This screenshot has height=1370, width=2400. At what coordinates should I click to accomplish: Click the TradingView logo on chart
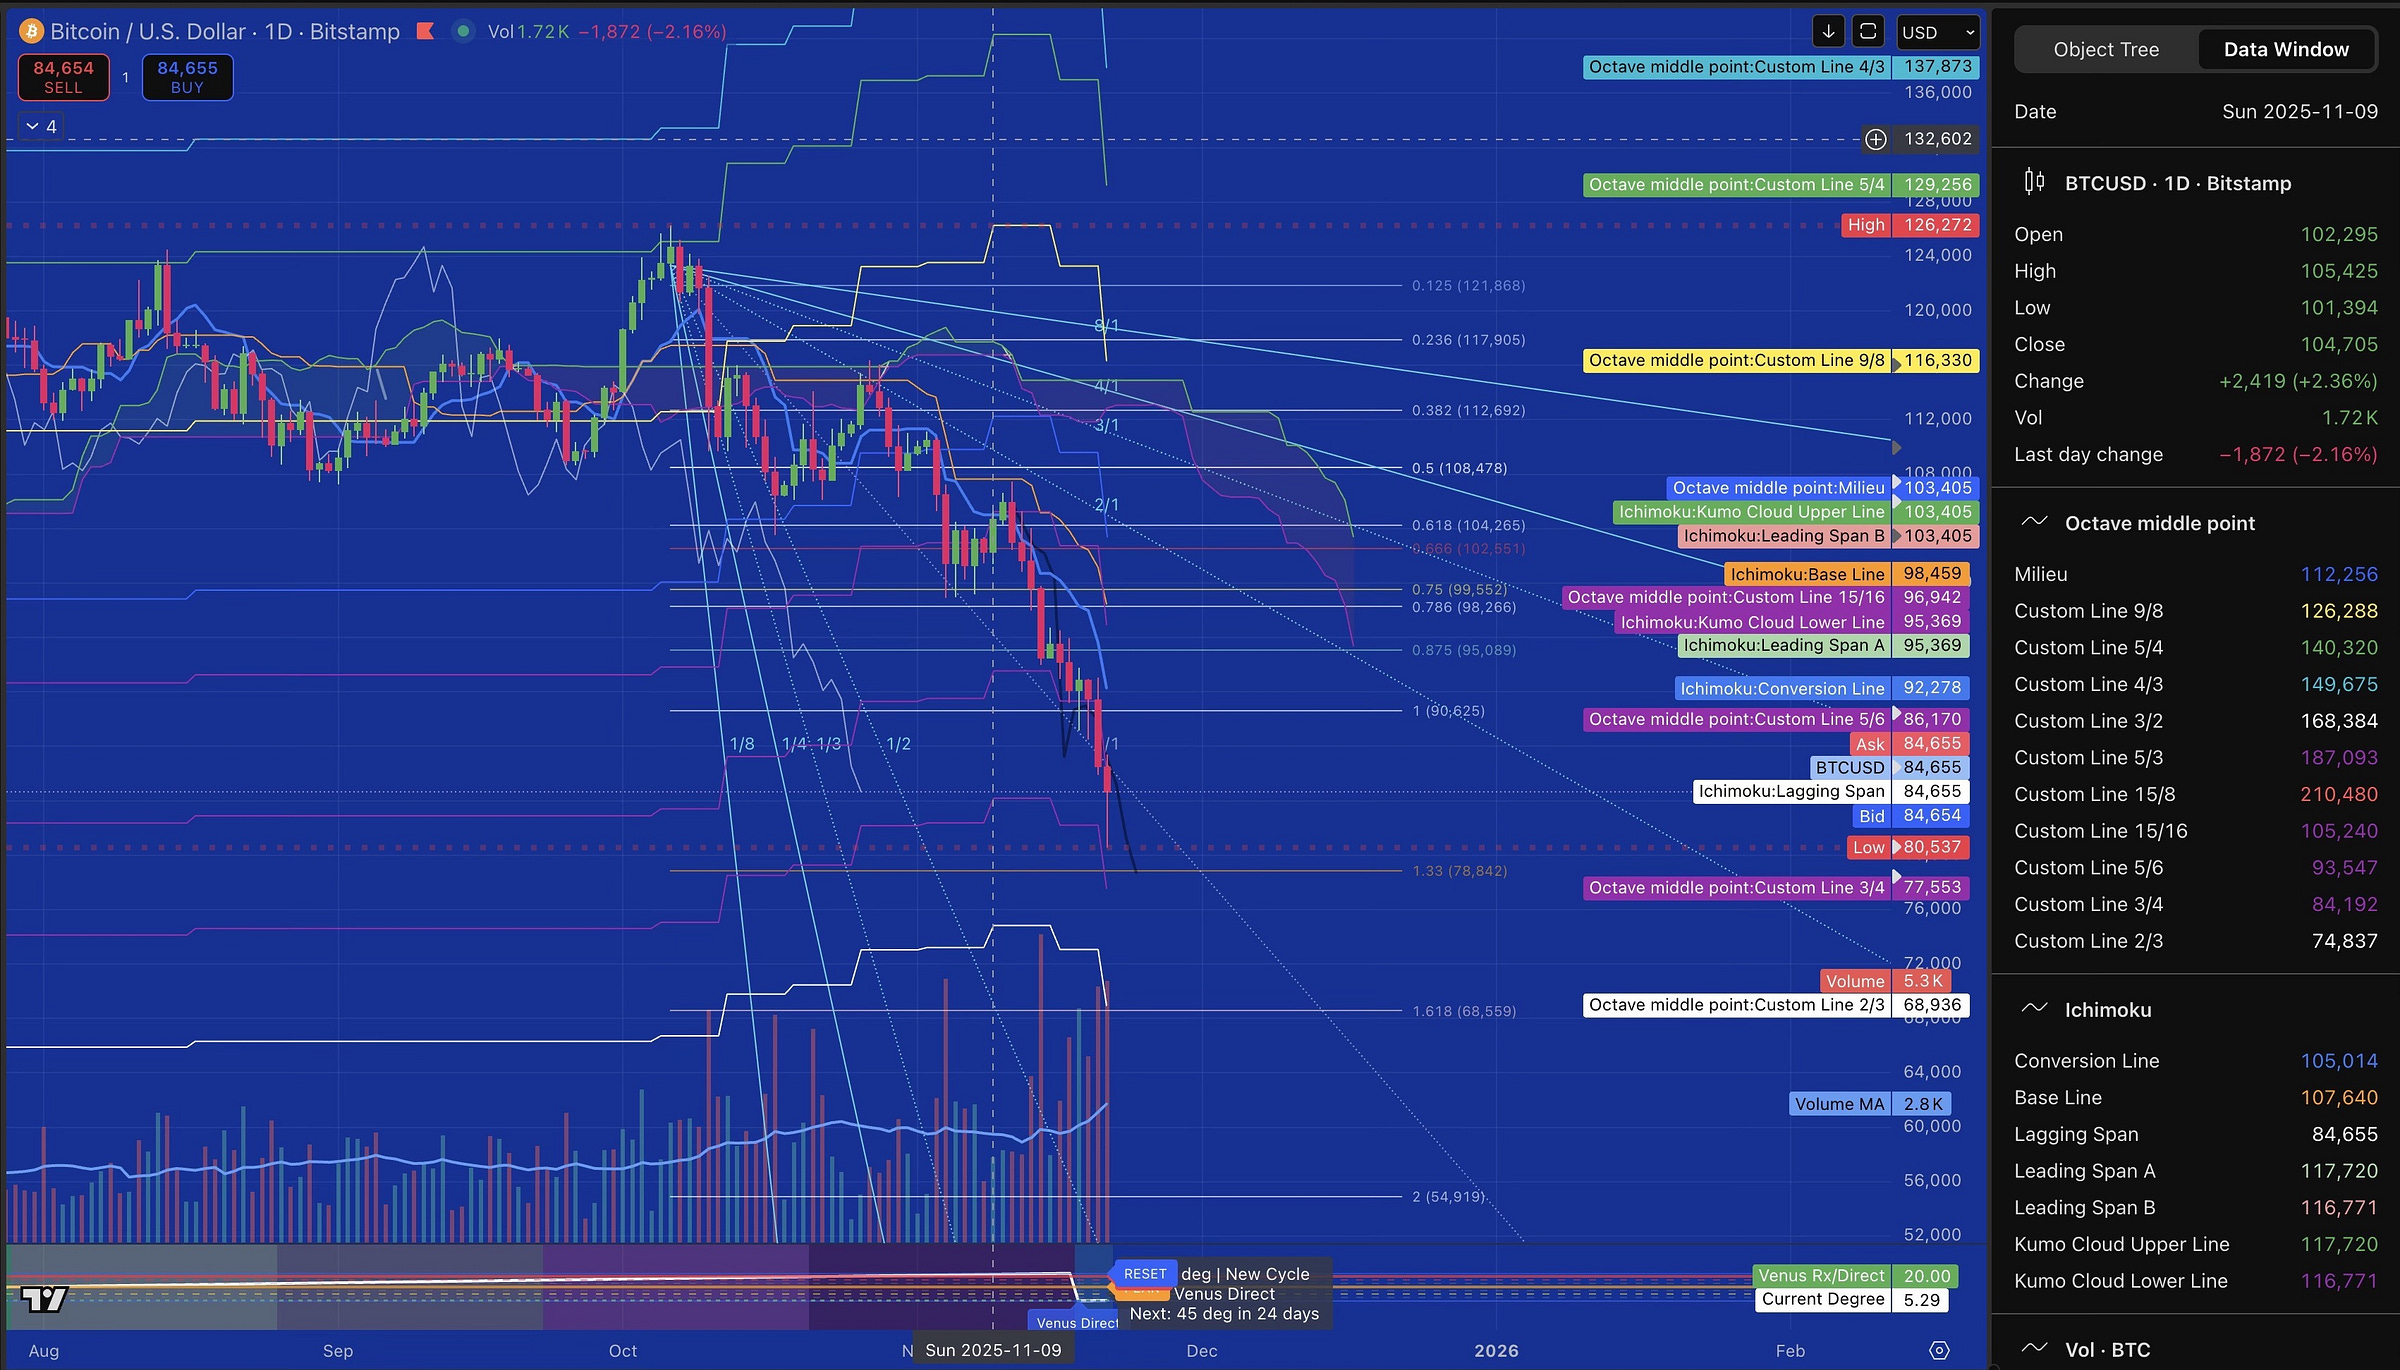coord(44,1298)
